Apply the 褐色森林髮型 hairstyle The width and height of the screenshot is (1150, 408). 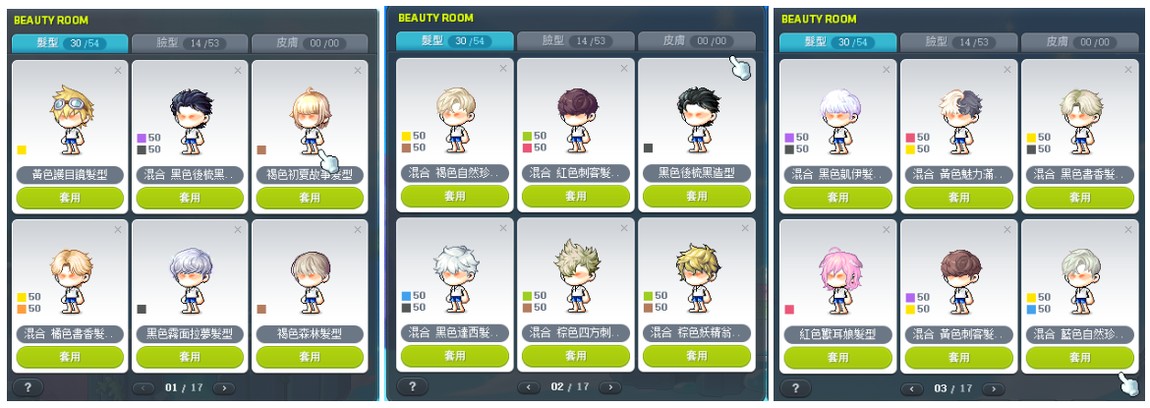(x=310, y=357)
